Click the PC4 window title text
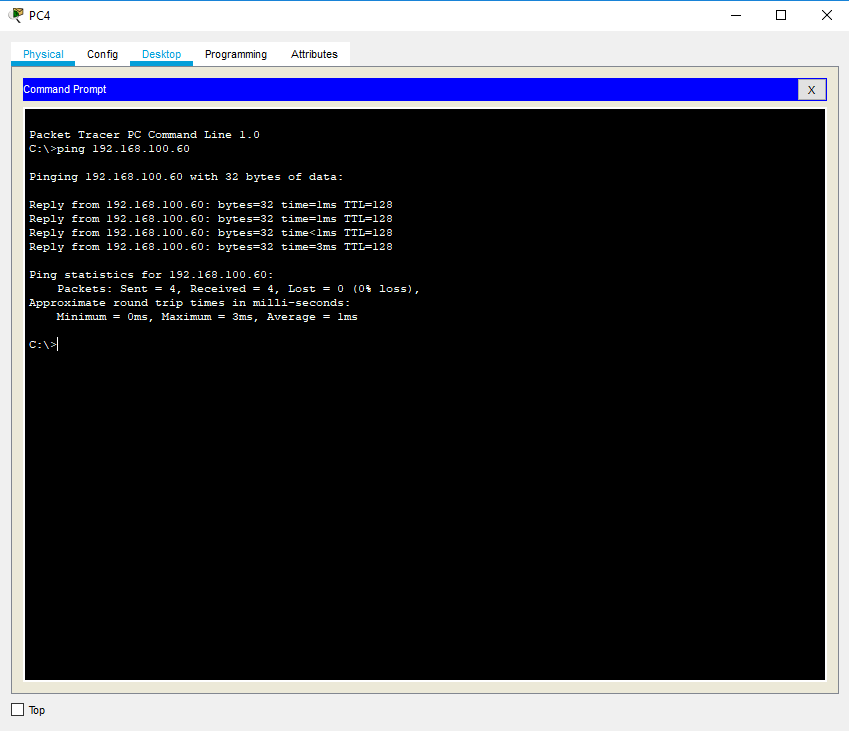 (x=40, y=16)
